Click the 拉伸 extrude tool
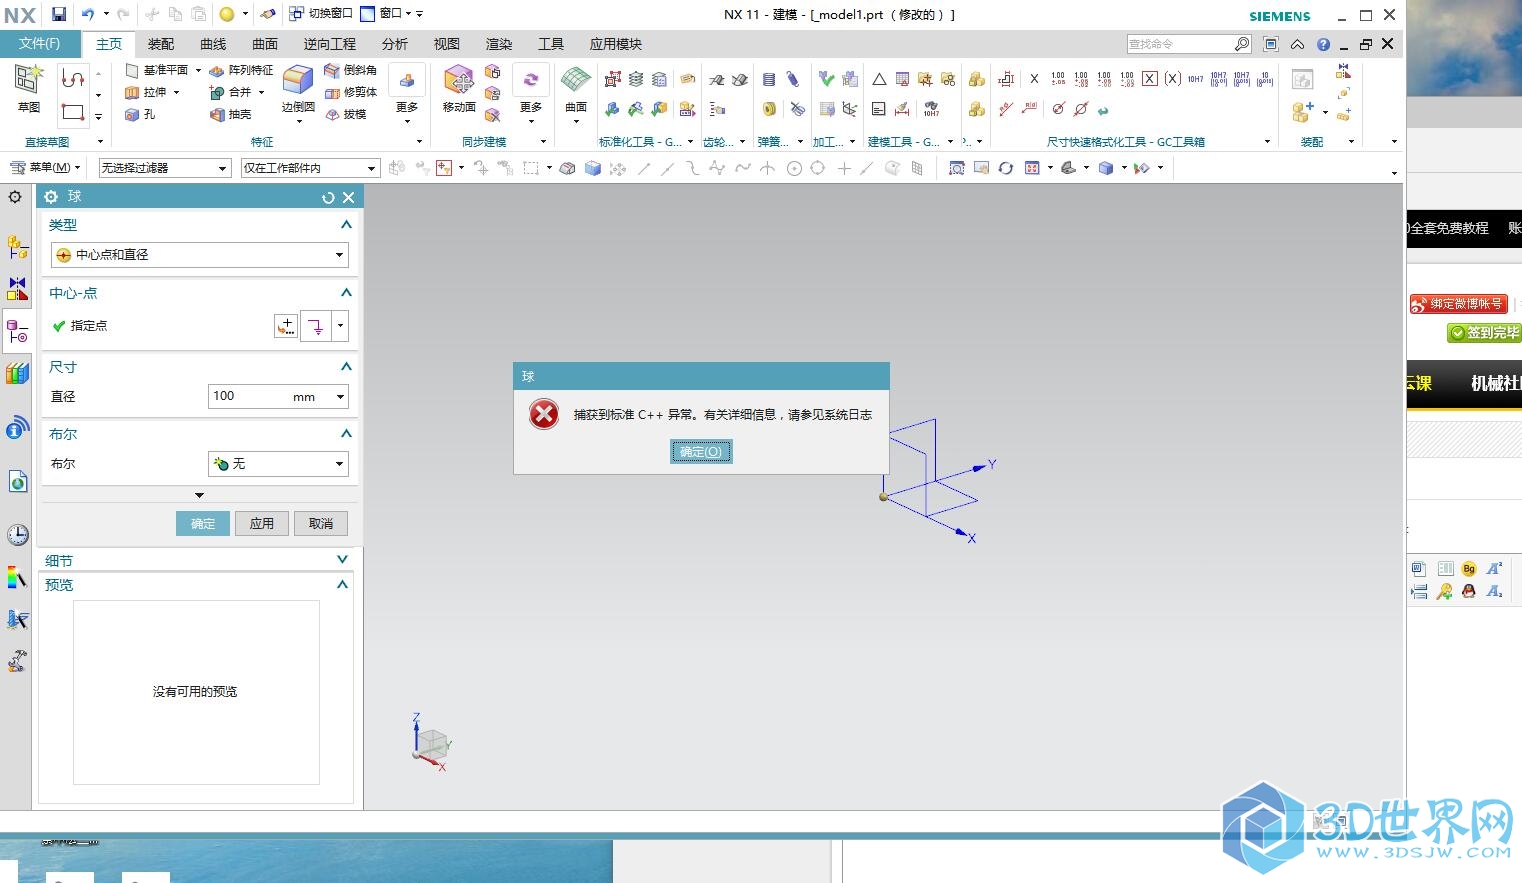 pyautogui.click(x=146, y=92)
